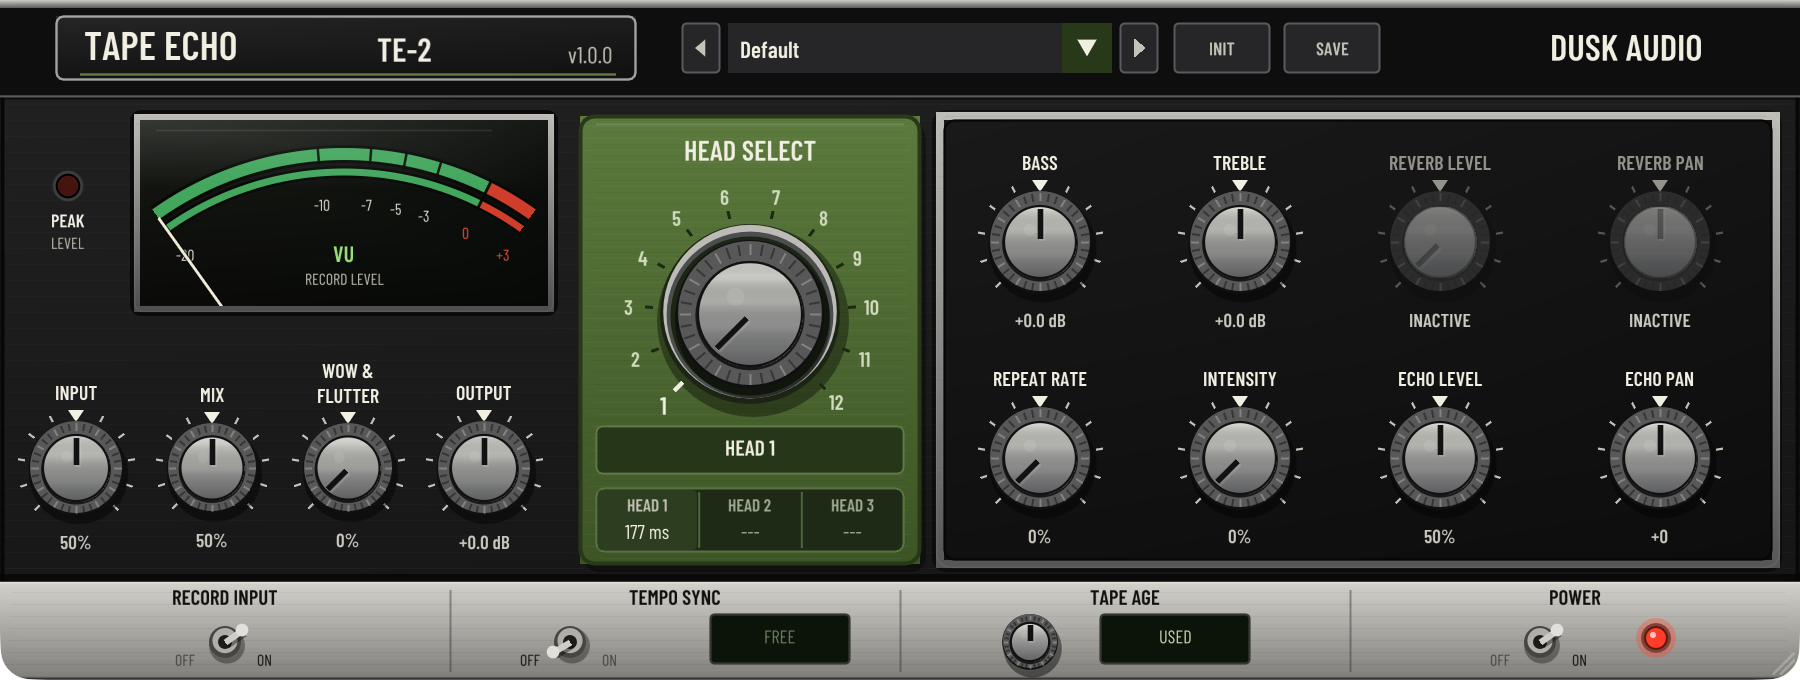
Task: Click the HEAD 1 mode display
Action: click(x=750, y=449)
